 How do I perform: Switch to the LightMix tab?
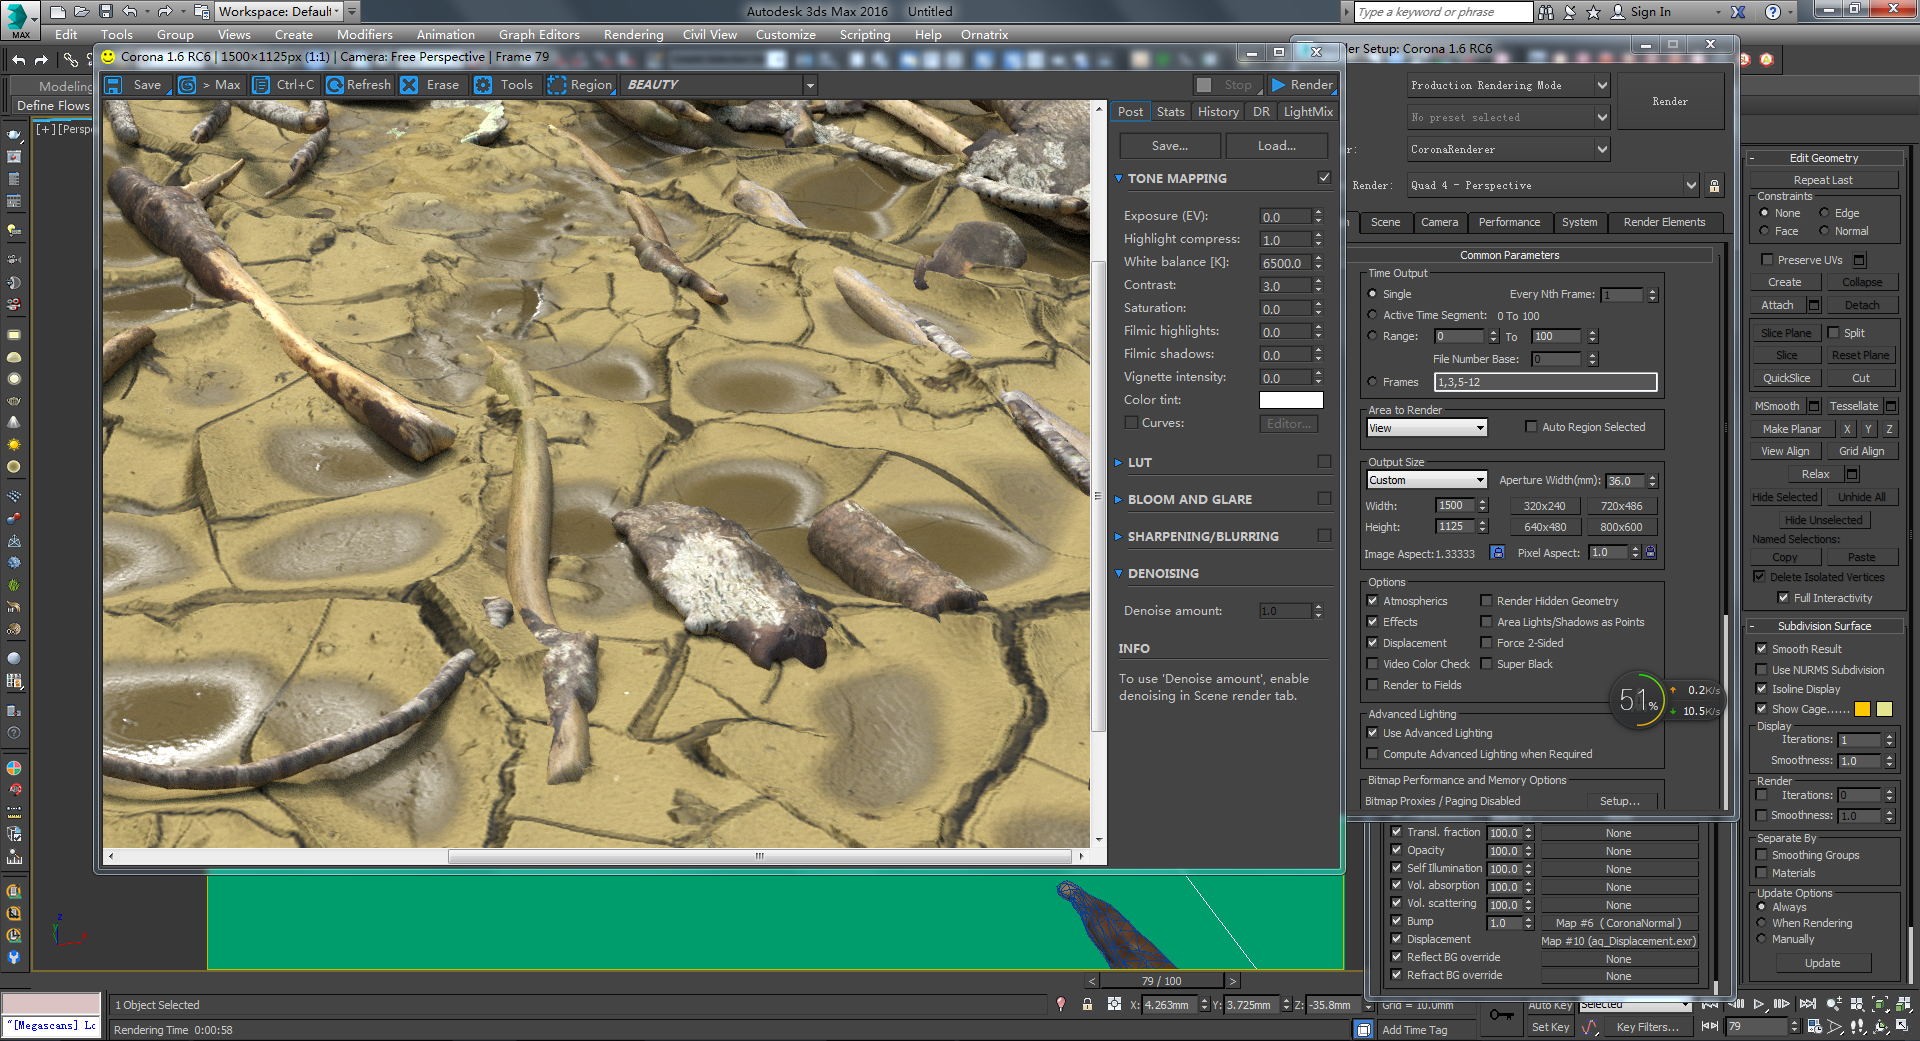tap(1307, 112)
